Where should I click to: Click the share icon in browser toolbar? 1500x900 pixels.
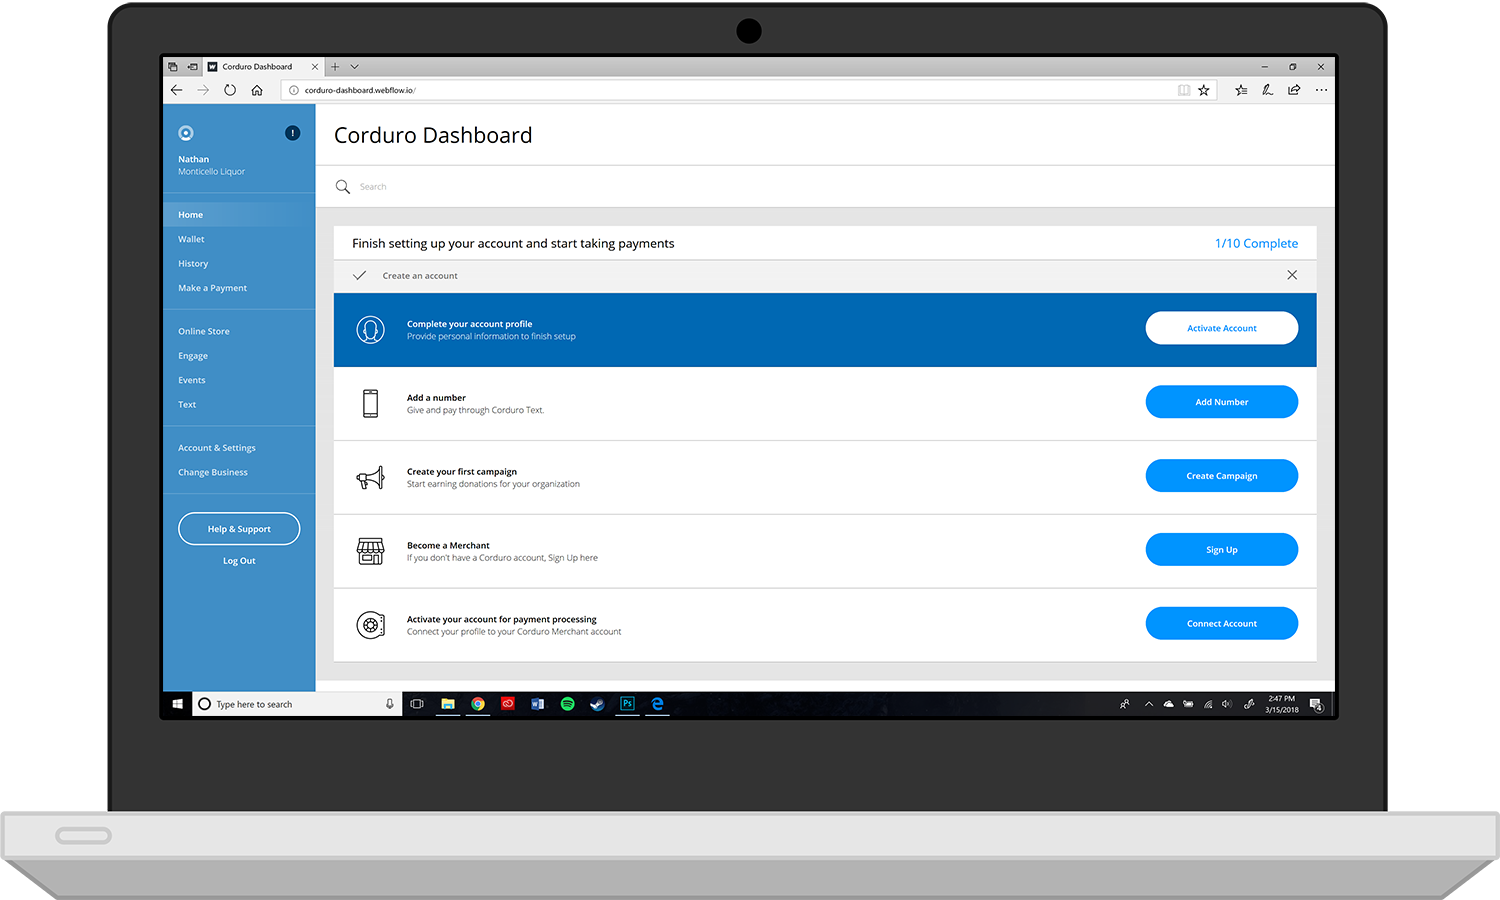coord(1294,90)
